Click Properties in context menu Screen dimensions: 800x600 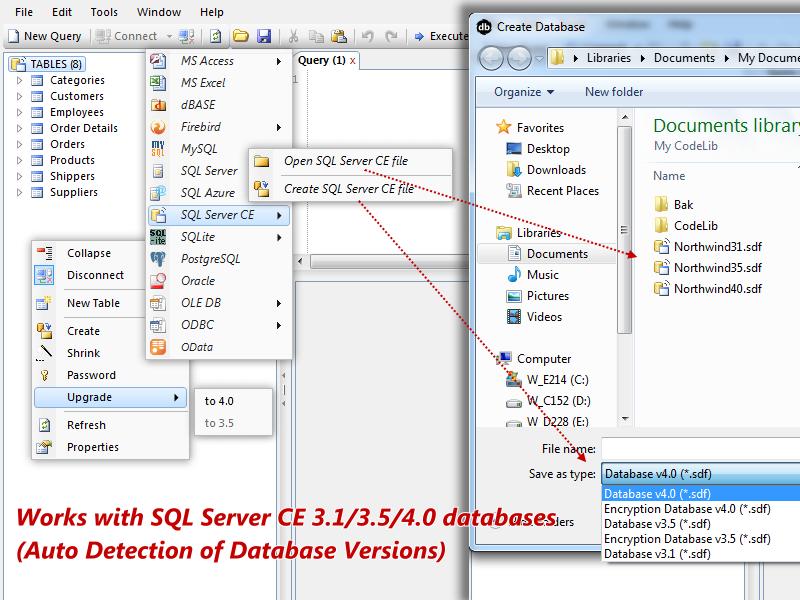tap(110, 447)
